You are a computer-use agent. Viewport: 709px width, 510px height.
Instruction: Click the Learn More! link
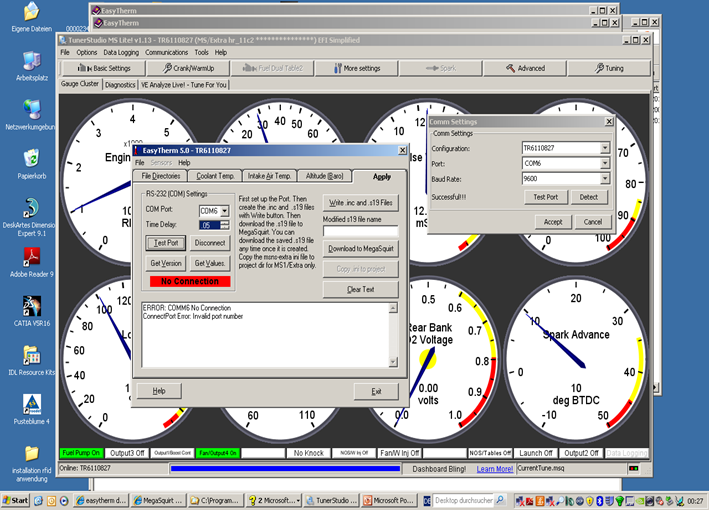coord(495,468)
